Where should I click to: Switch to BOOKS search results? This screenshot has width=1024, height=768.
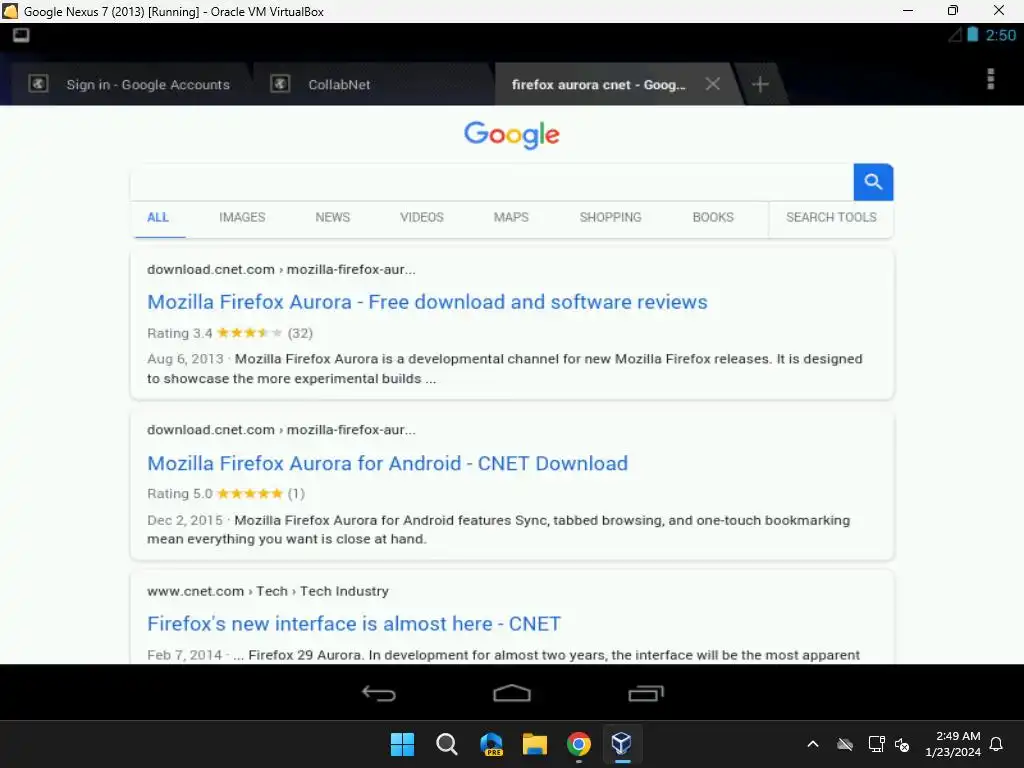coord(713,217)
